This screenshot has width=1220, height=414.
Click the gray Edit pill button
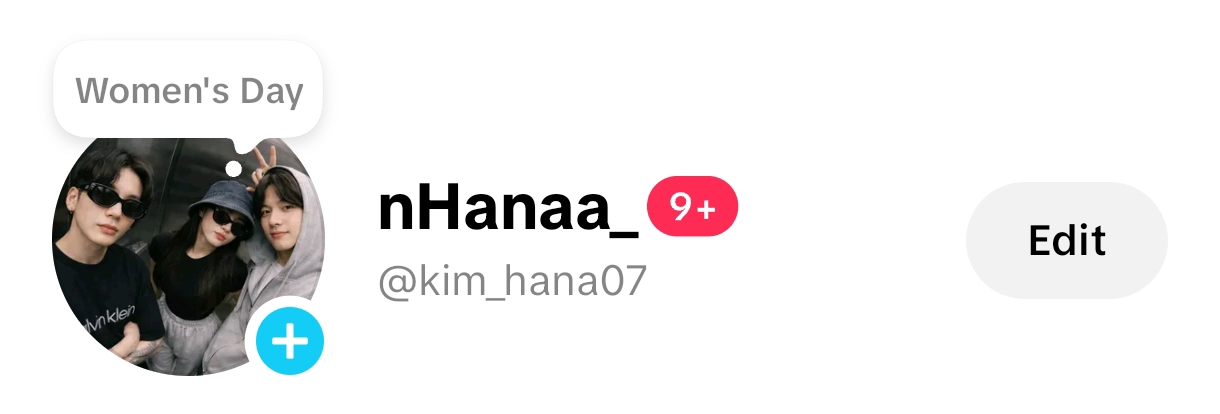point(1066,240)
